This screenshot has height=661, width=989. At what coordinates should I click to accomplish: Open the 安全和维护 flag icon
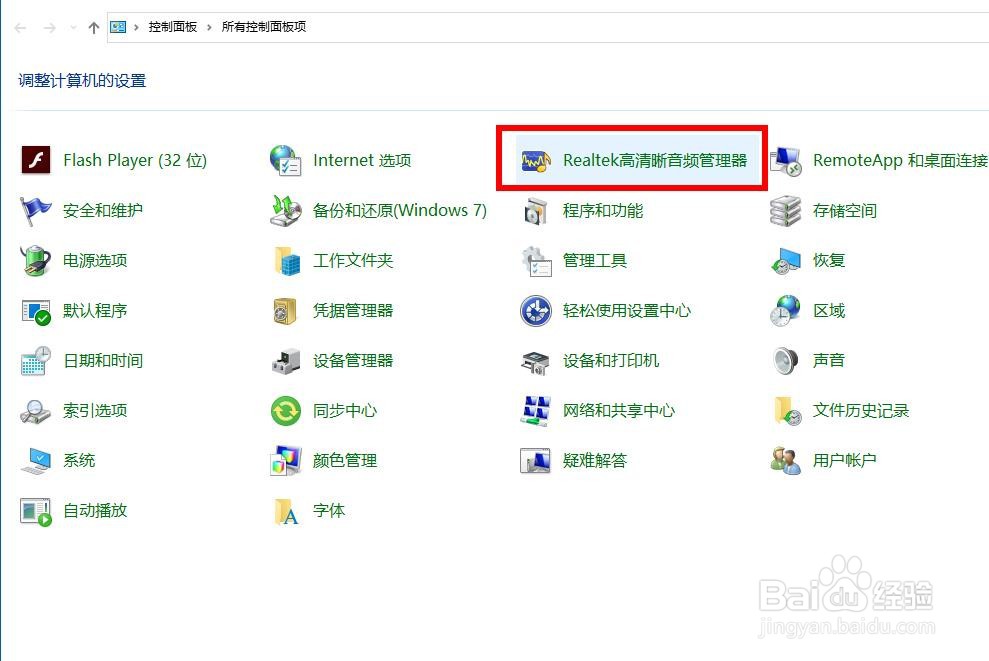click(35, 211)
